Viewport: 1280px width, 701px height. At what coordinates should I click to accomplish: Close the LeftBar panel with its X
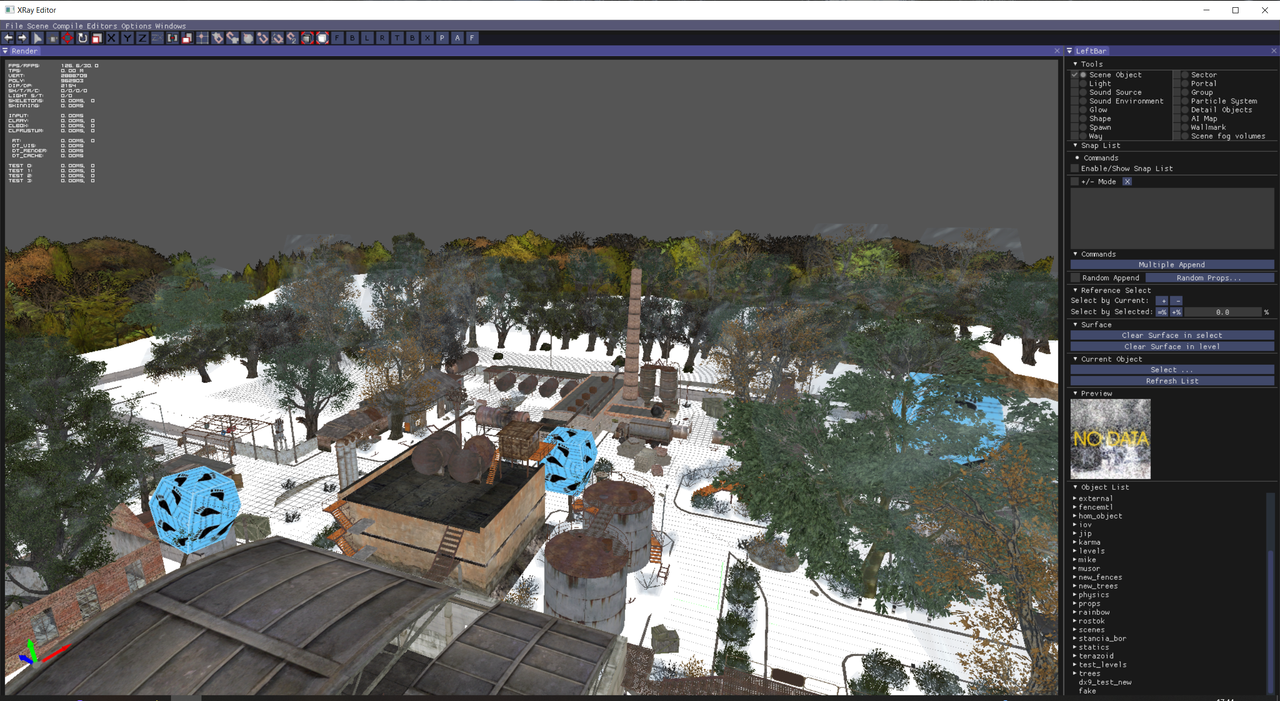pyautogui.click(x=1274, y=51)
